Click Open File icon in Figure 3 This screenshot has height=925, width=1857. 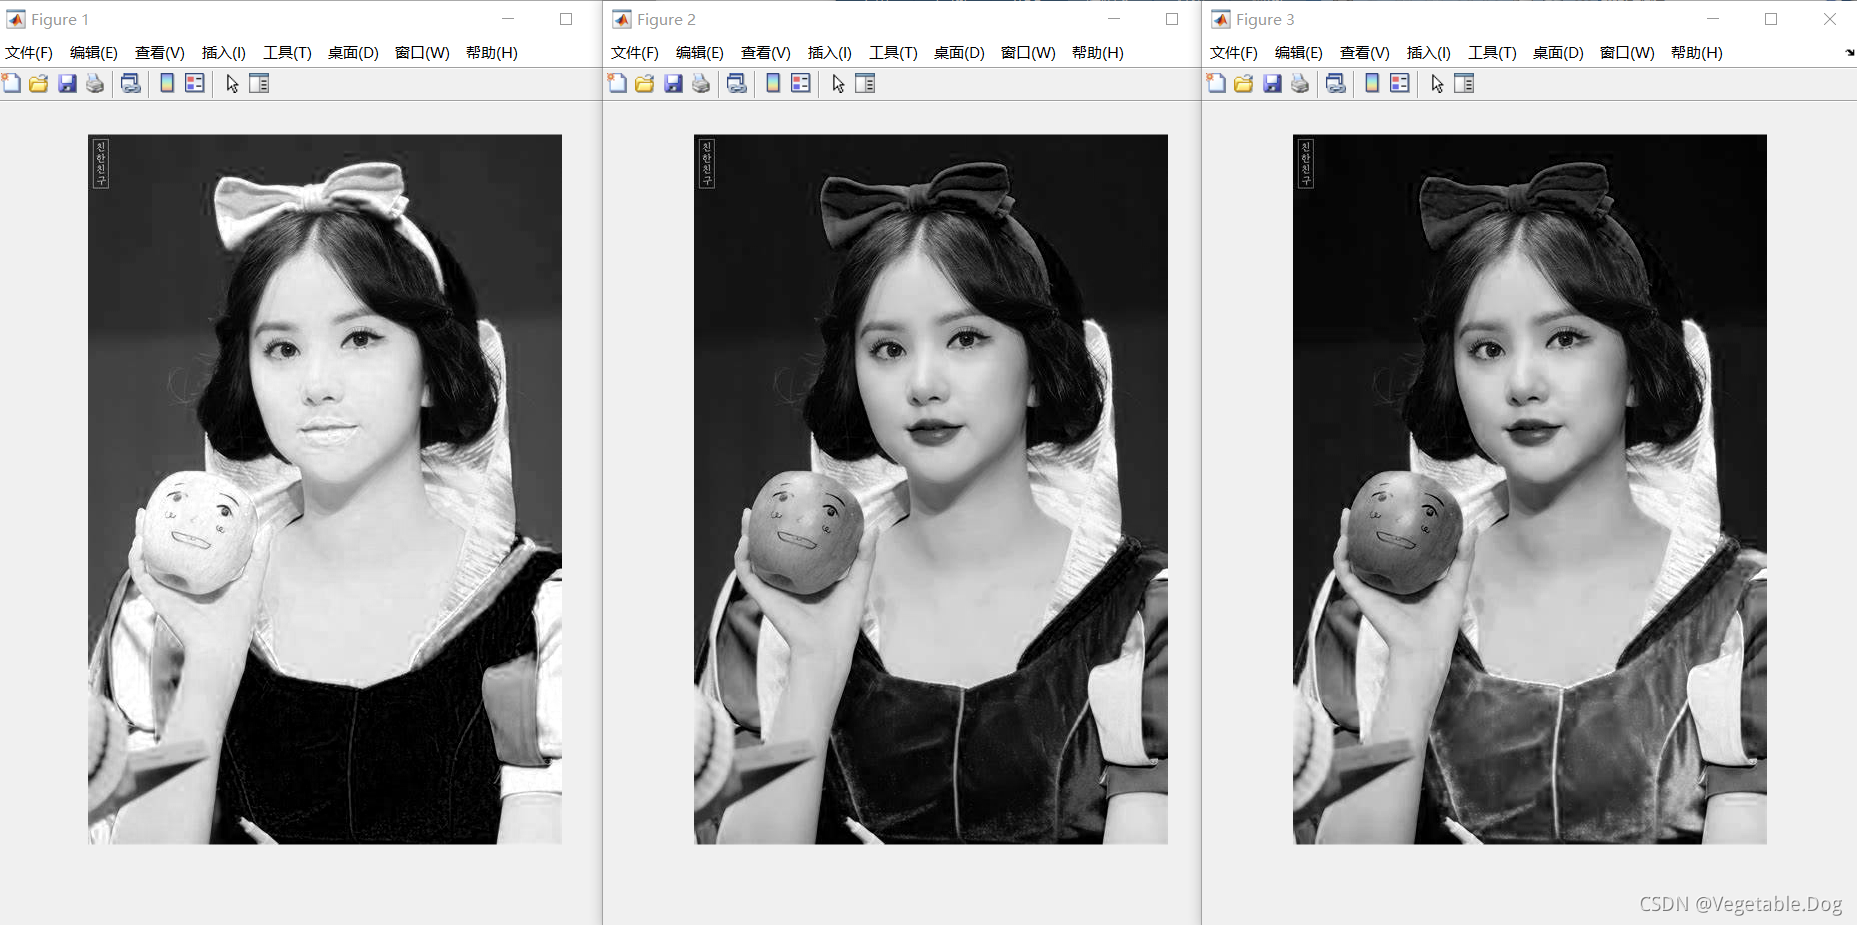pyautogui.click(x=1244, y=83)
